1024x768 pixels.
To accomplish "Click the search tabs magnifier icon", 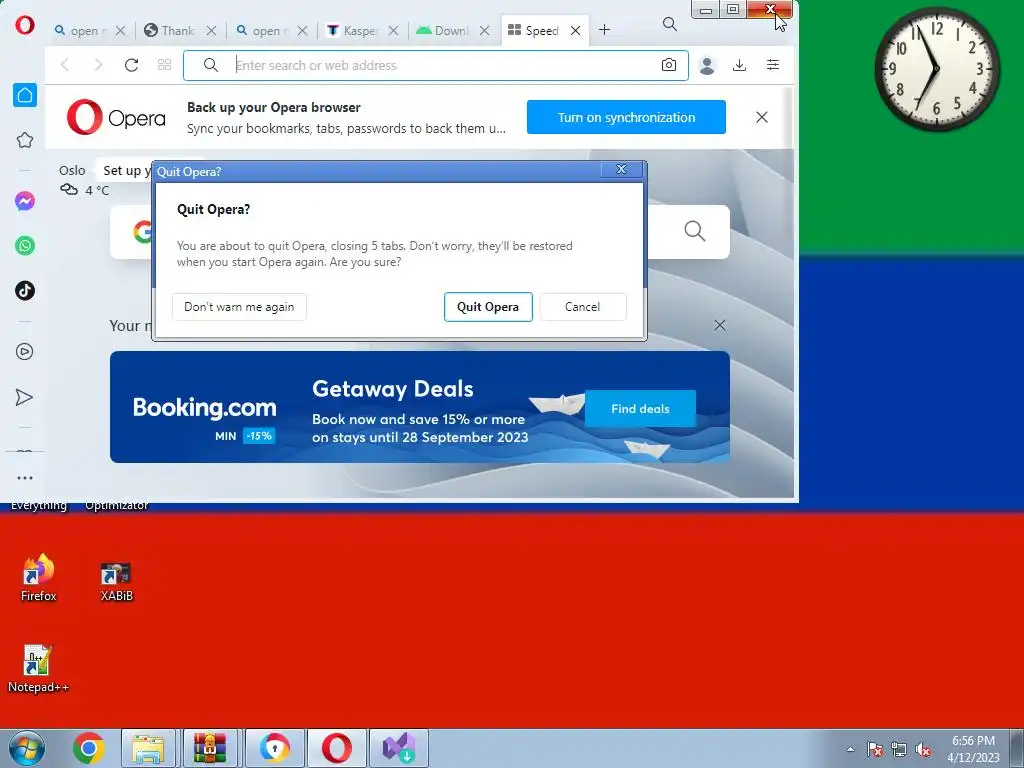I will click(x=669, y=24).
